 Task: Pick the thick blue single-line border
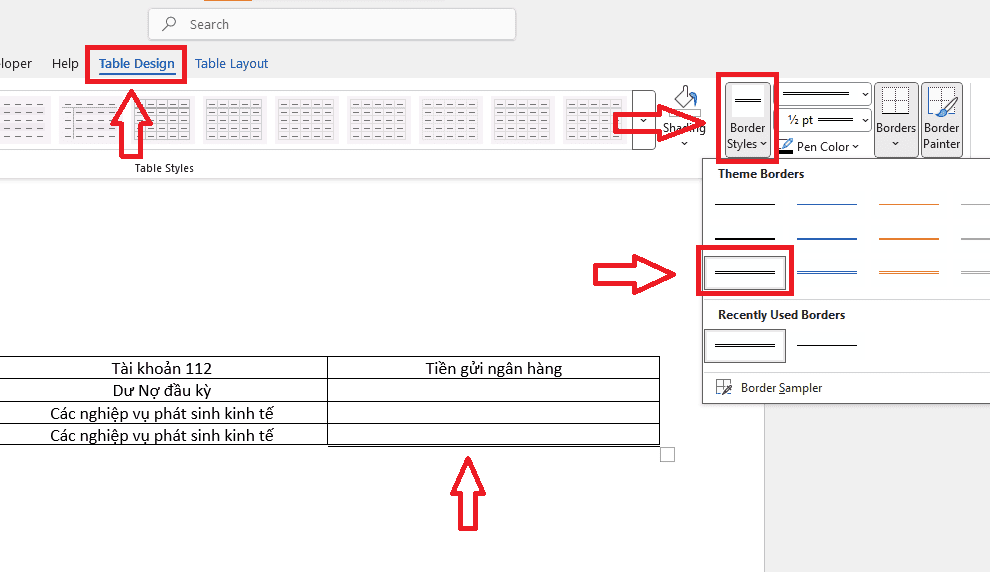click(x=826, y=238)
